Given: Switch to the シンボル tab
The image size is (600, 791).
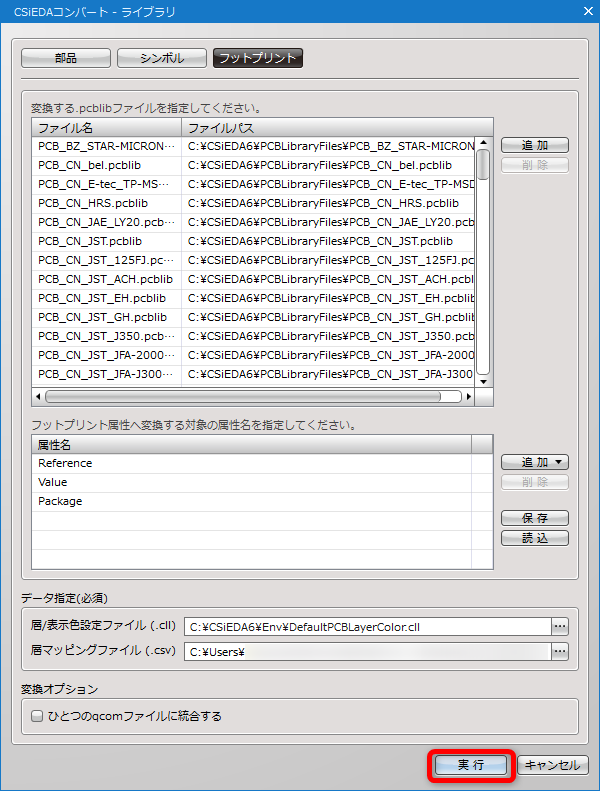Looking at the screenshot, I should point(162,58).
